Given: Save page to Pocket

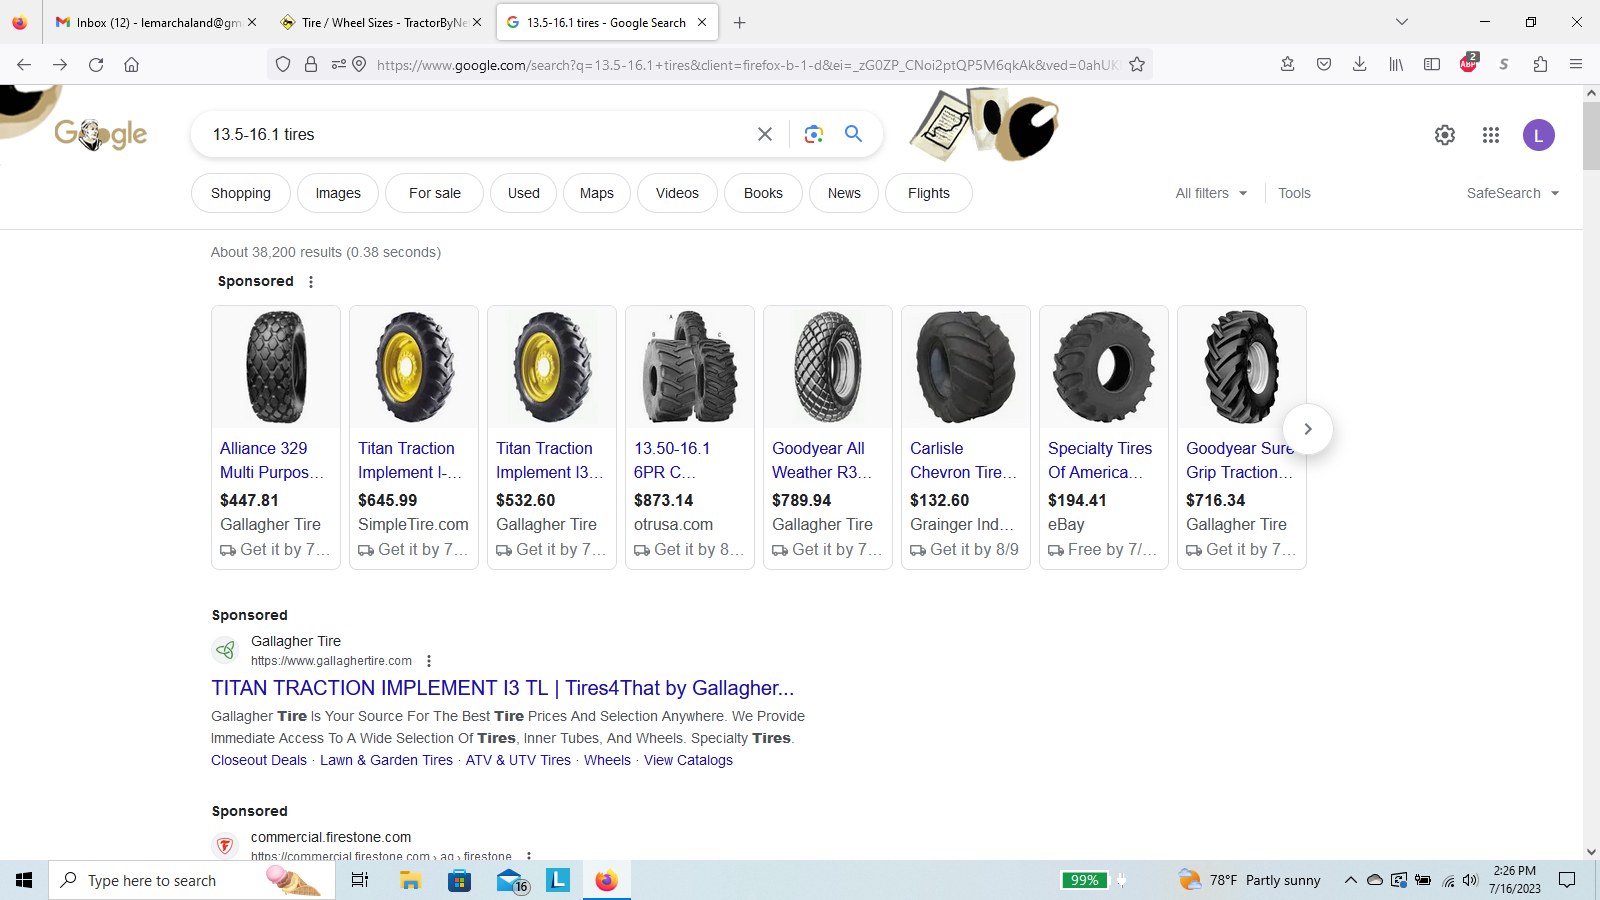Looking at the screenshot, I should point(1324,64).
